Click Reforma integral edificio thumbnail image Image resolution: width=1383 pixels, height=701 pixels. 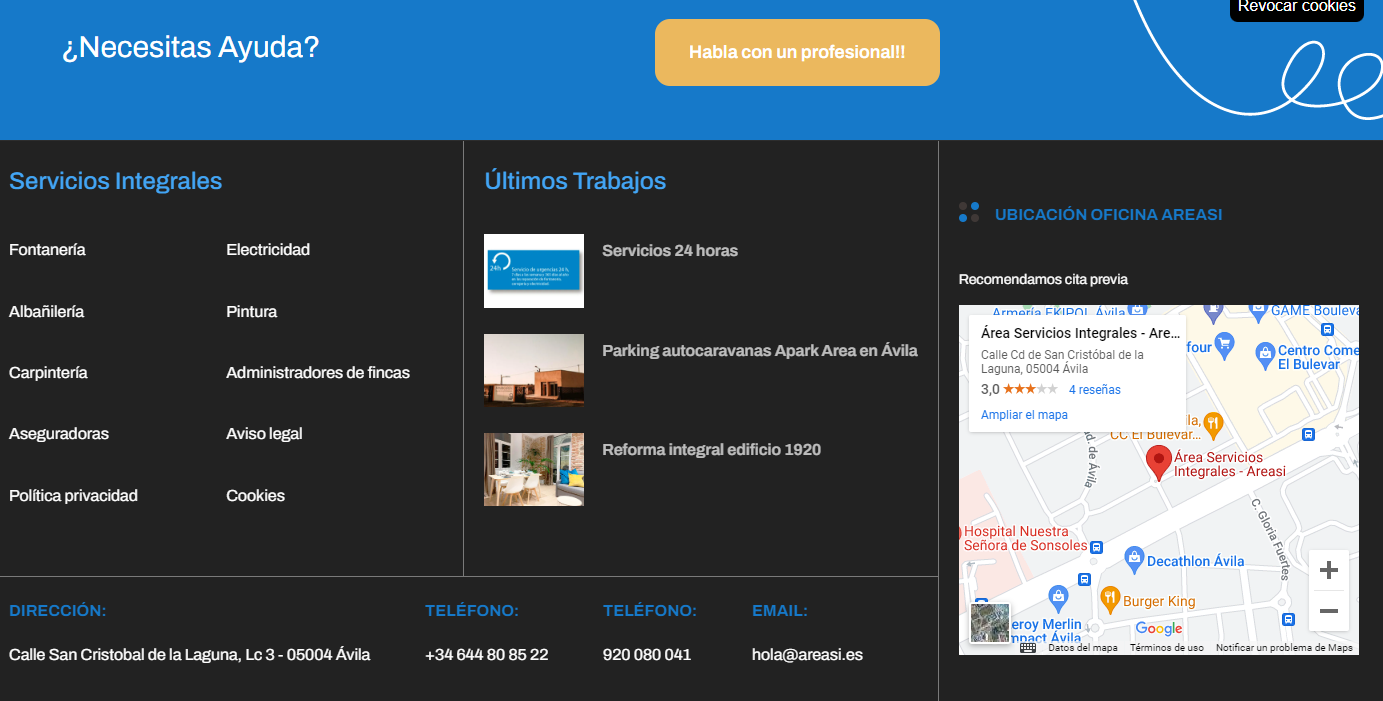click(534, 469)
